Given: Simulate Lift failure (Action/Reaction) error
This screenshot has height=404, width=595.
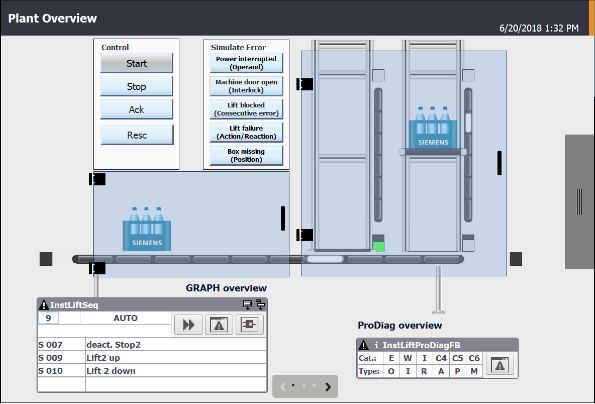Looking at the screenshot, I should click(x=246, y=132).
